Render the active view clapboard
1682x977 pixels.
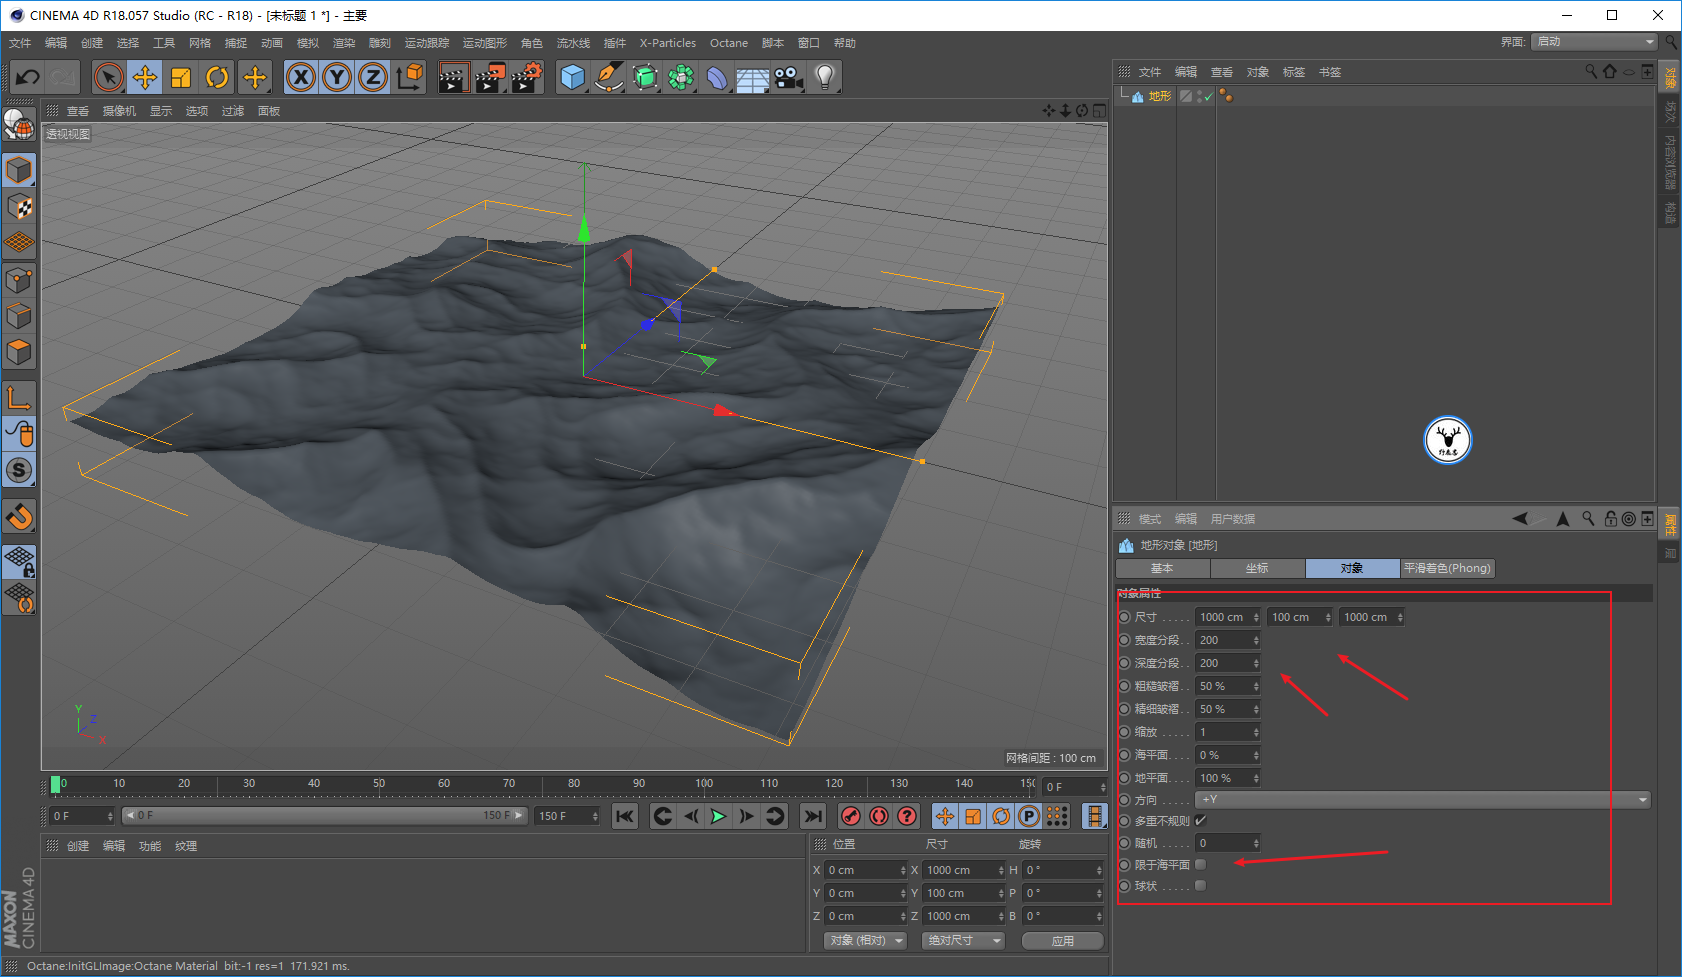click(x=454, y=77)
